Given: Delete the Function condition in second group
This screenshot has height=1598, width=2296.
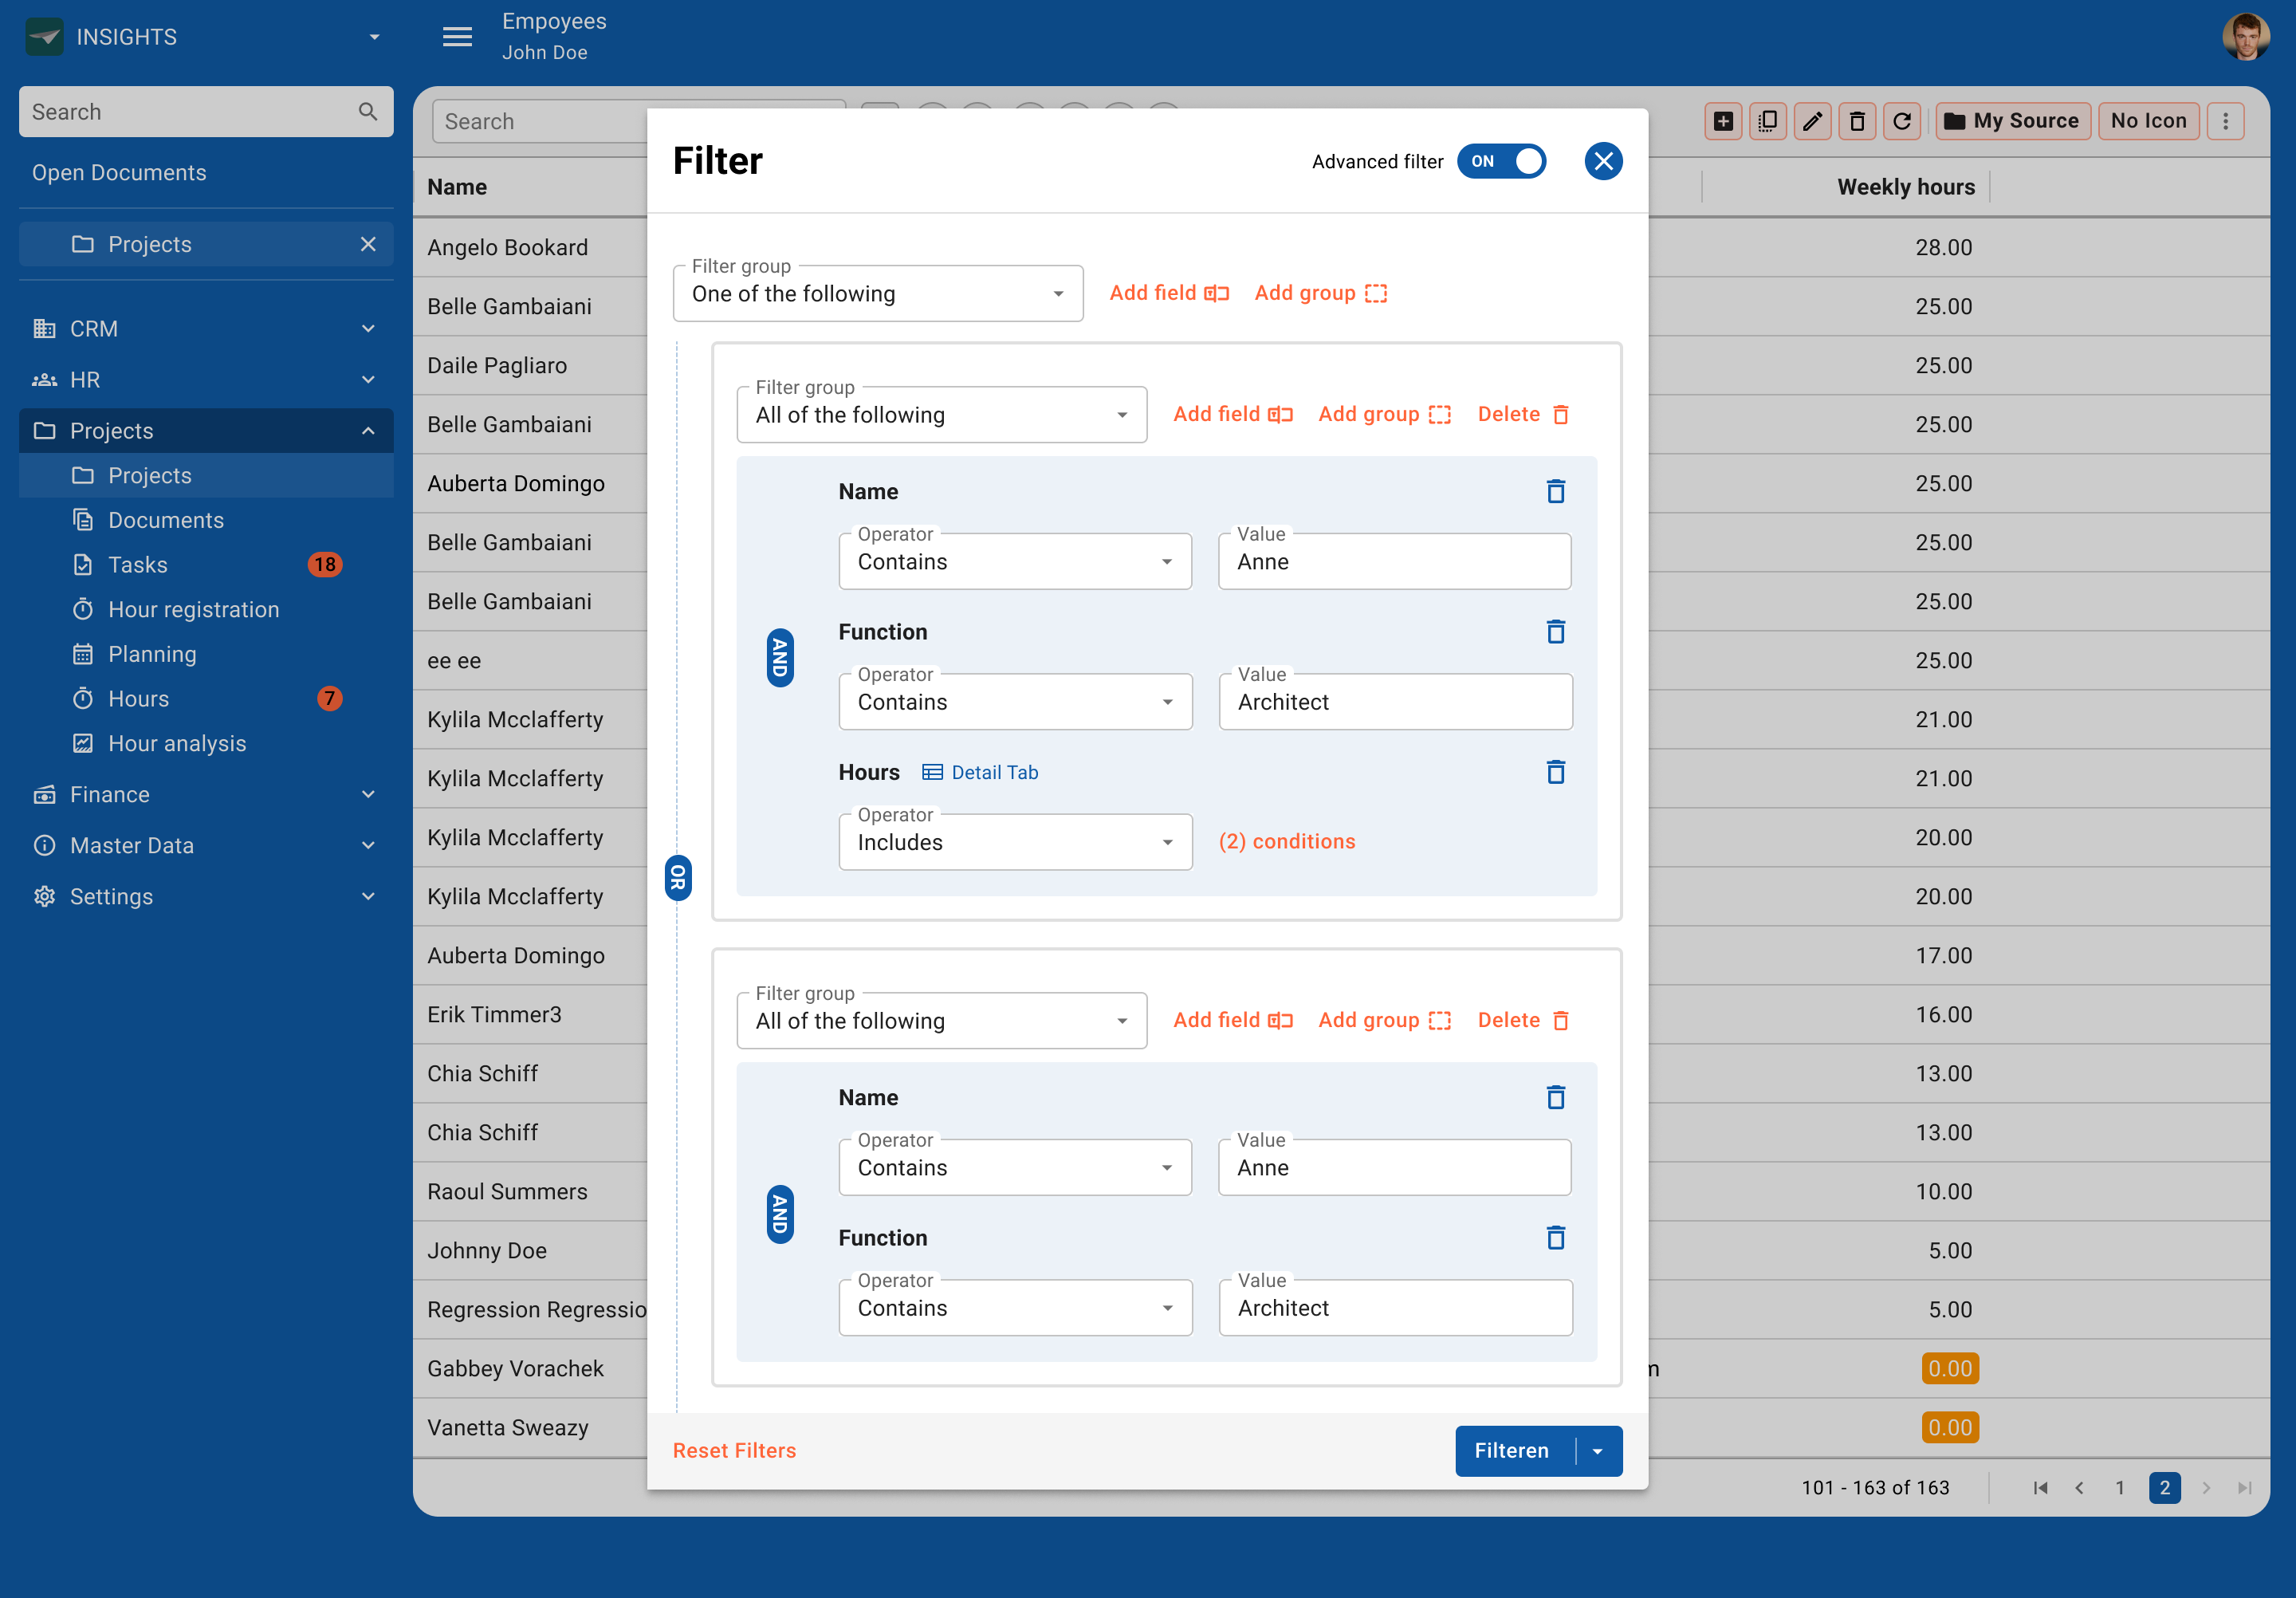Looking at the screenshot, I should coord(1556,1238).
